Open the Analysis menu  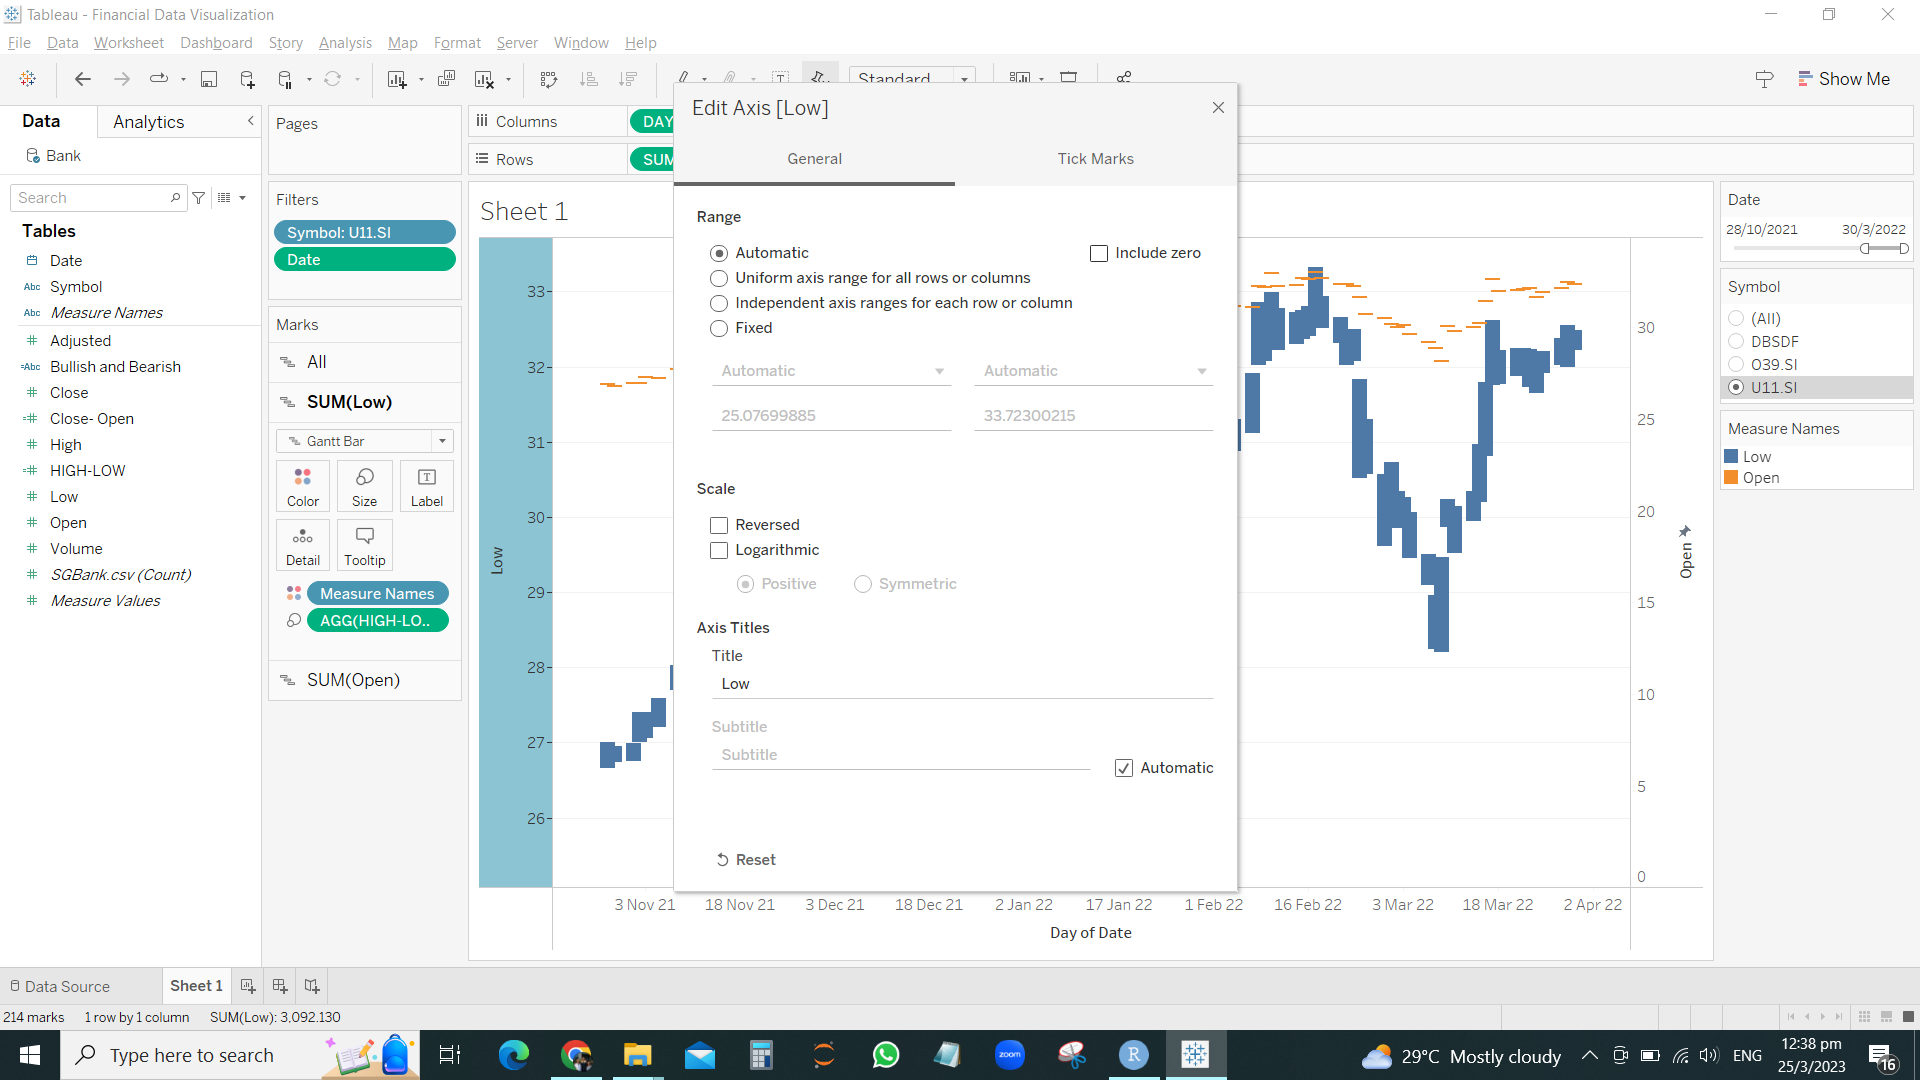(344, 43)
